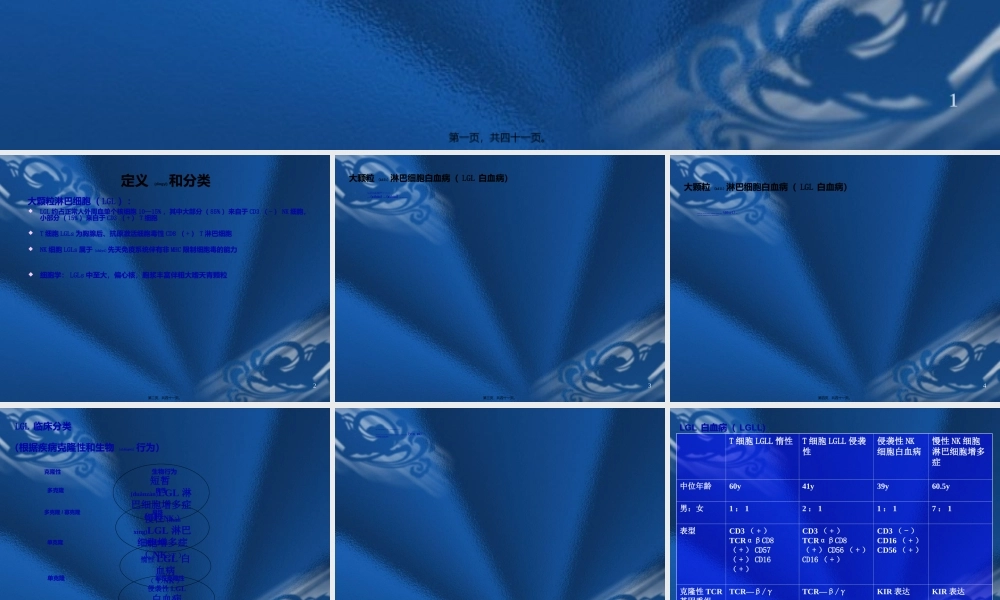1000x600 pixels.
Task: Click the page number 1 on first slide
Action: click(x=953, y=100)
